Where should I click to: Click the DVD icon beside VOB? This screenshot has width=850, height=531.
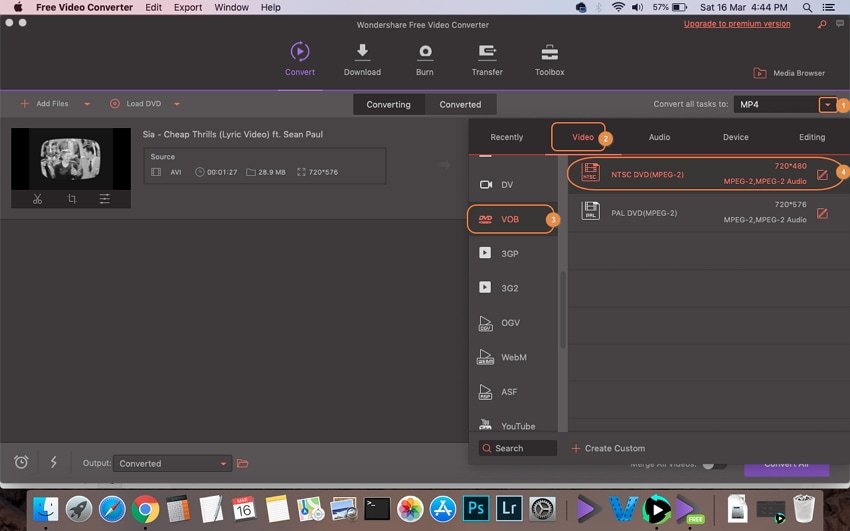point(485,219)
